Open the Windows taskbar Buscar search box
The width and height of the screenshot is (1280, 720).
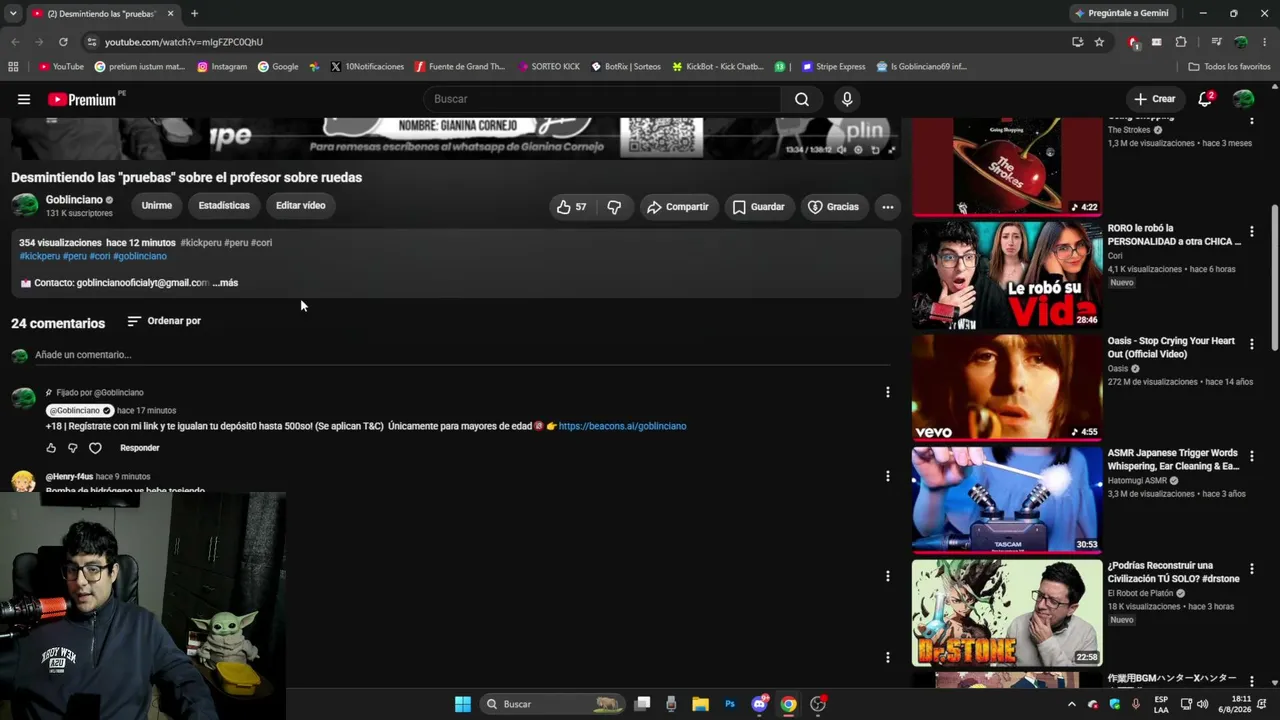(552, 704)
